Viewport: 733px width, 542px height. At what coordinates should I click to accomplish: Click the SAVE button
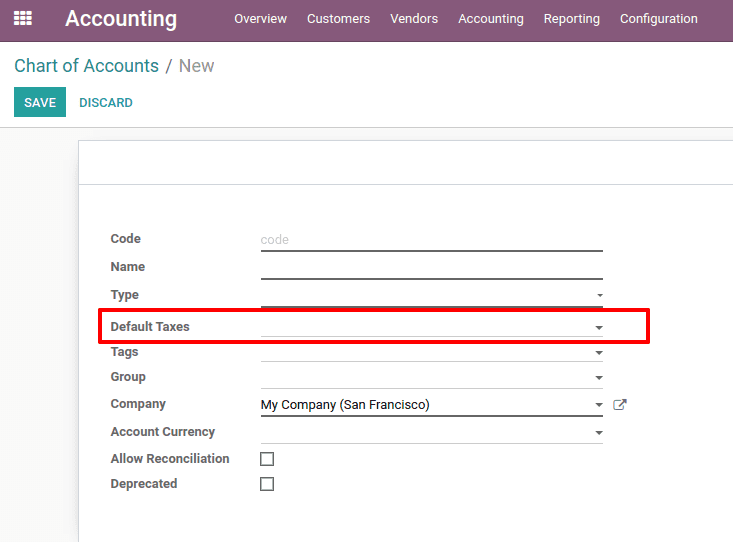click(40, 102)
